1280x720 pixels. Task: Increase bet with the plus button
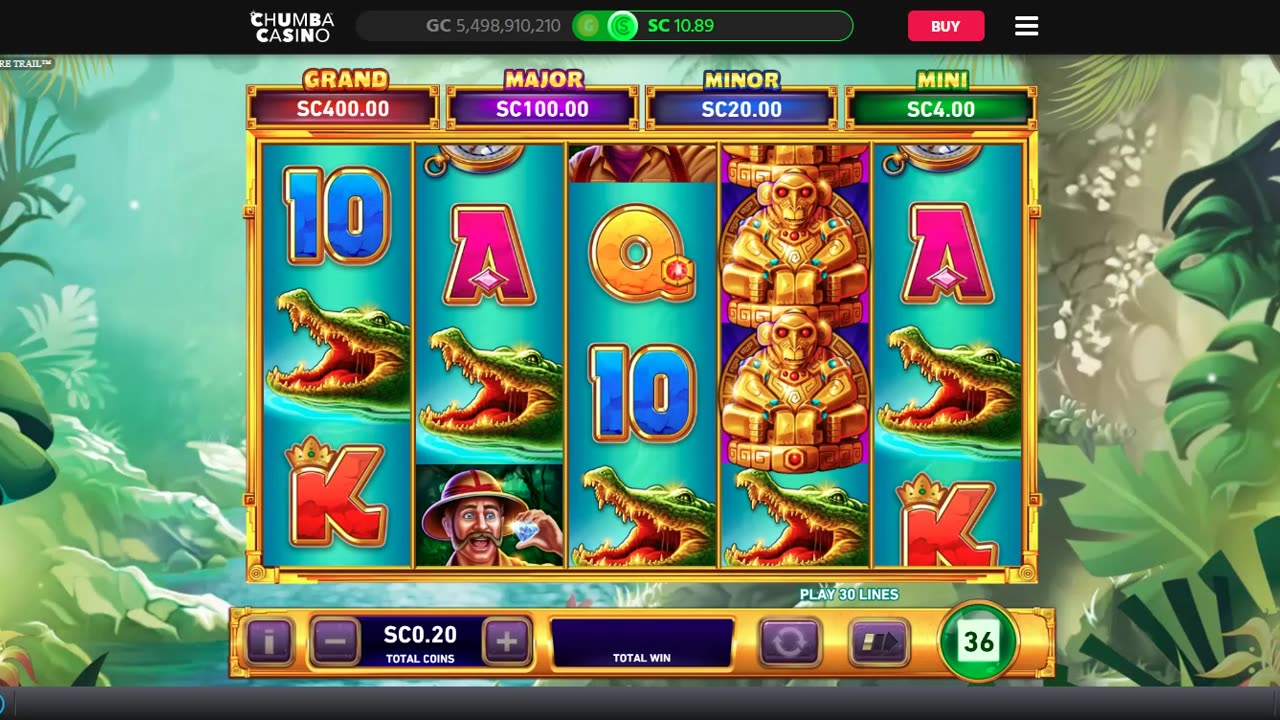[507, 641]
